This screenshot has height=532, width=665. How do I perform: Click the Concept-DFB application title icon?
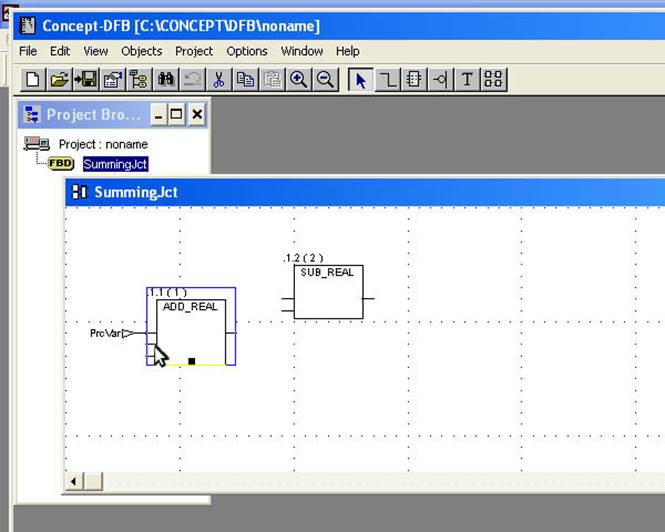[x=28, y=26]
